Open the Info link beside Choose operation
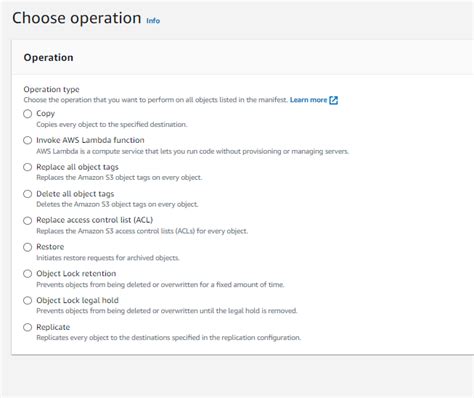Screen dimensions: 474x398 click(153, 21)
